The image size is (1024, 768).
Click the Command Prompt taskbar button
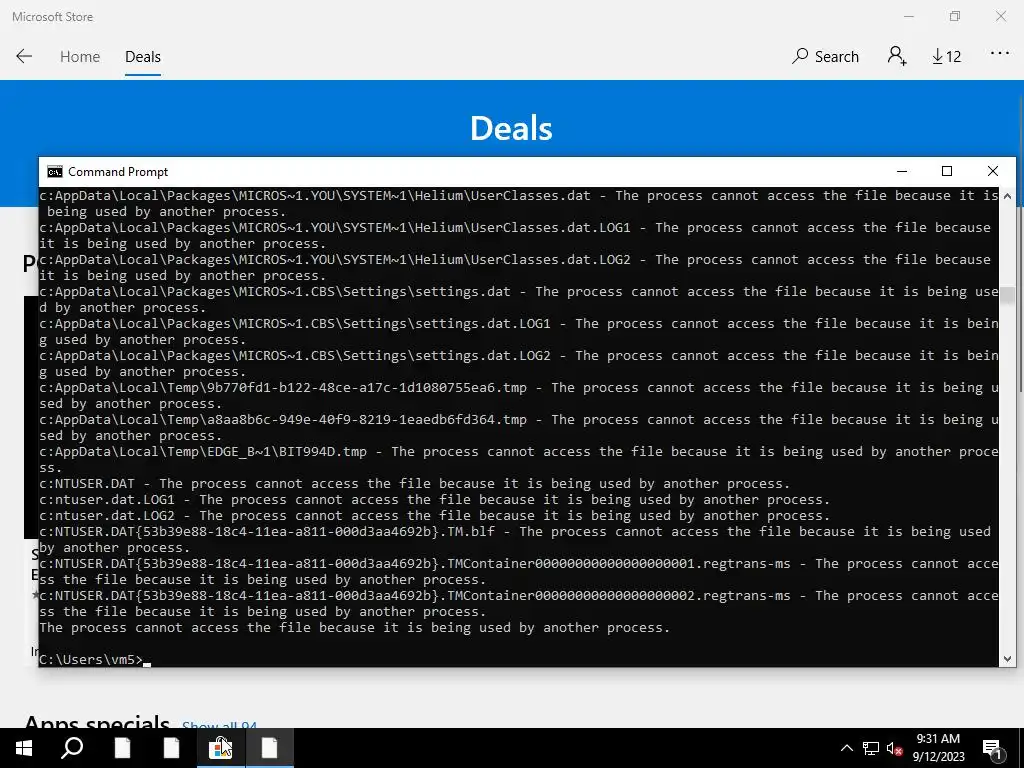270,748
